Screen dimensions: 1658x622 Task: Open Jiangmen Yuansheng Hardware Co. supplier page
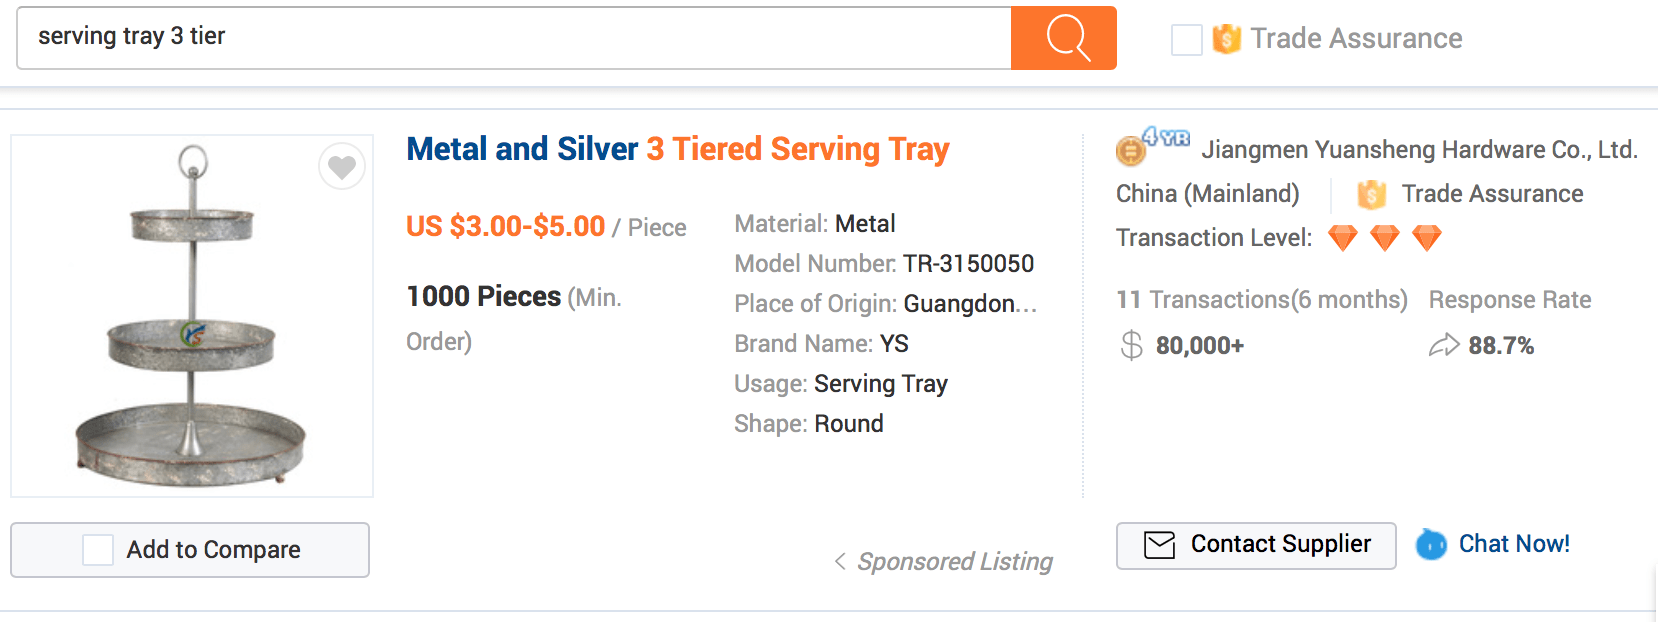click(1419, 150)
